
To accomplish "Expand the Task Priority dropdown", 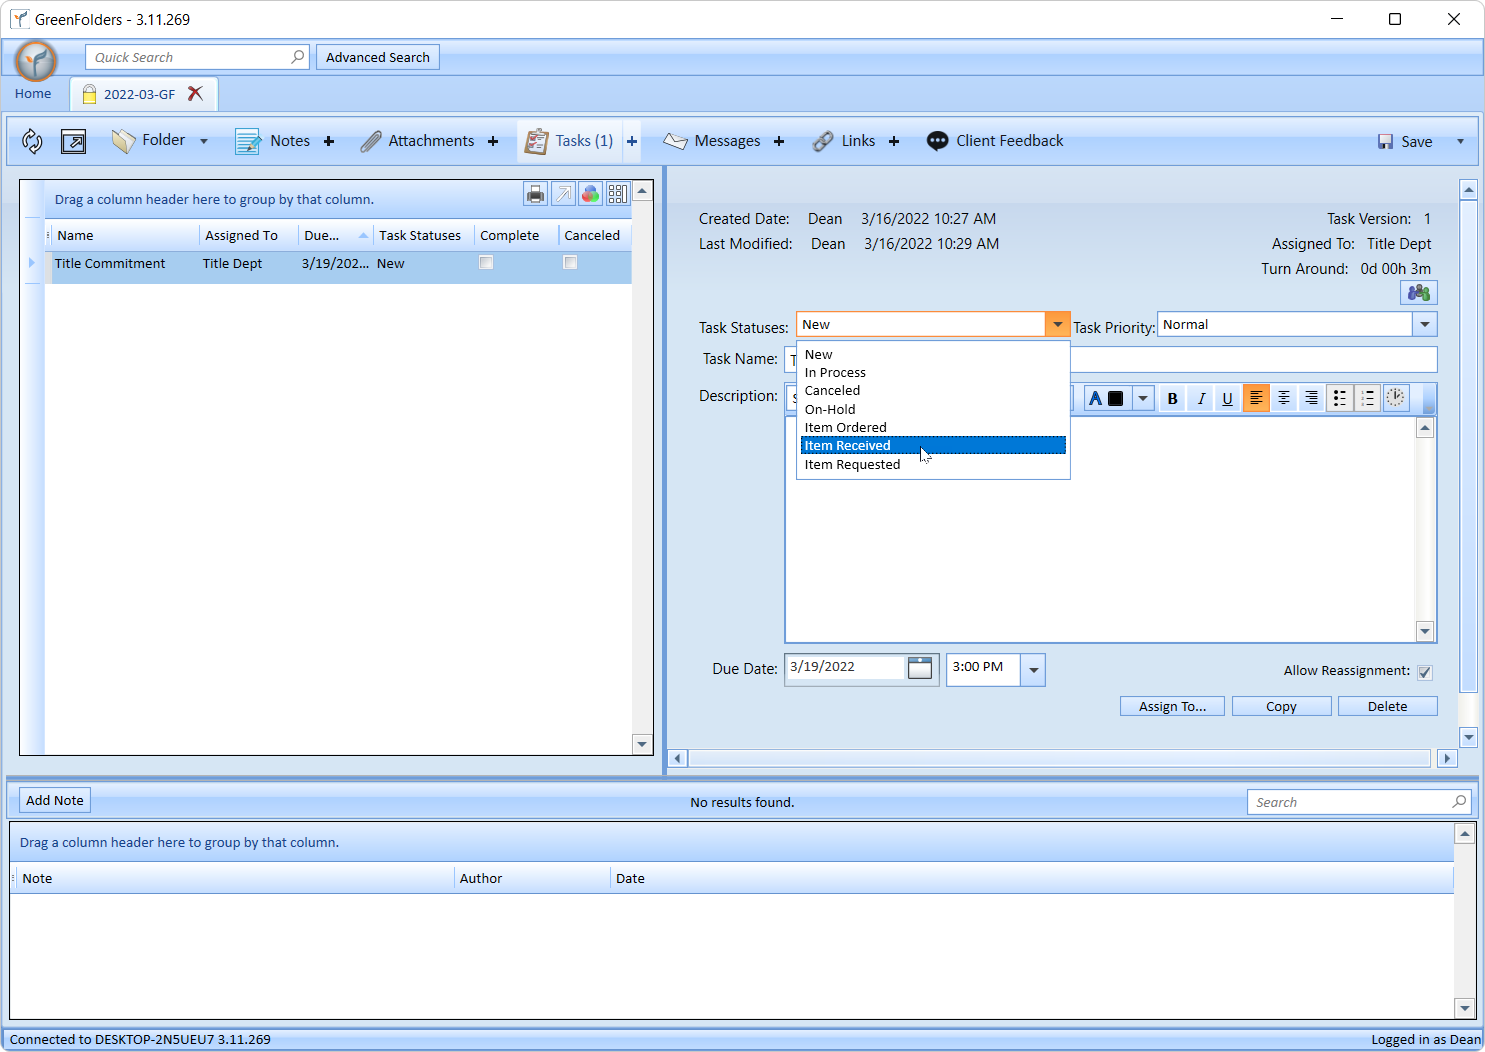I will click(1425, 325).
